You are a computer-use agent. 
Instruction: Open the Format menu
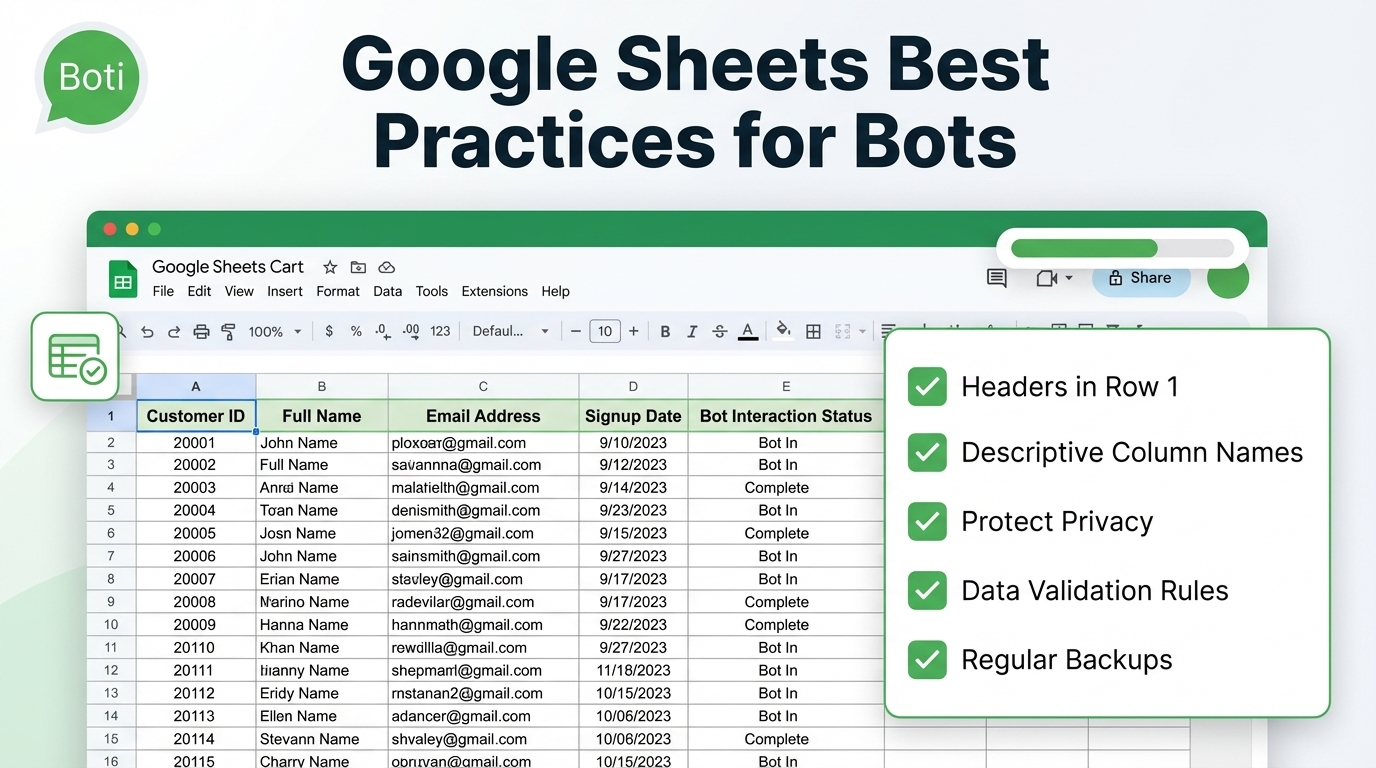(338, 291)
